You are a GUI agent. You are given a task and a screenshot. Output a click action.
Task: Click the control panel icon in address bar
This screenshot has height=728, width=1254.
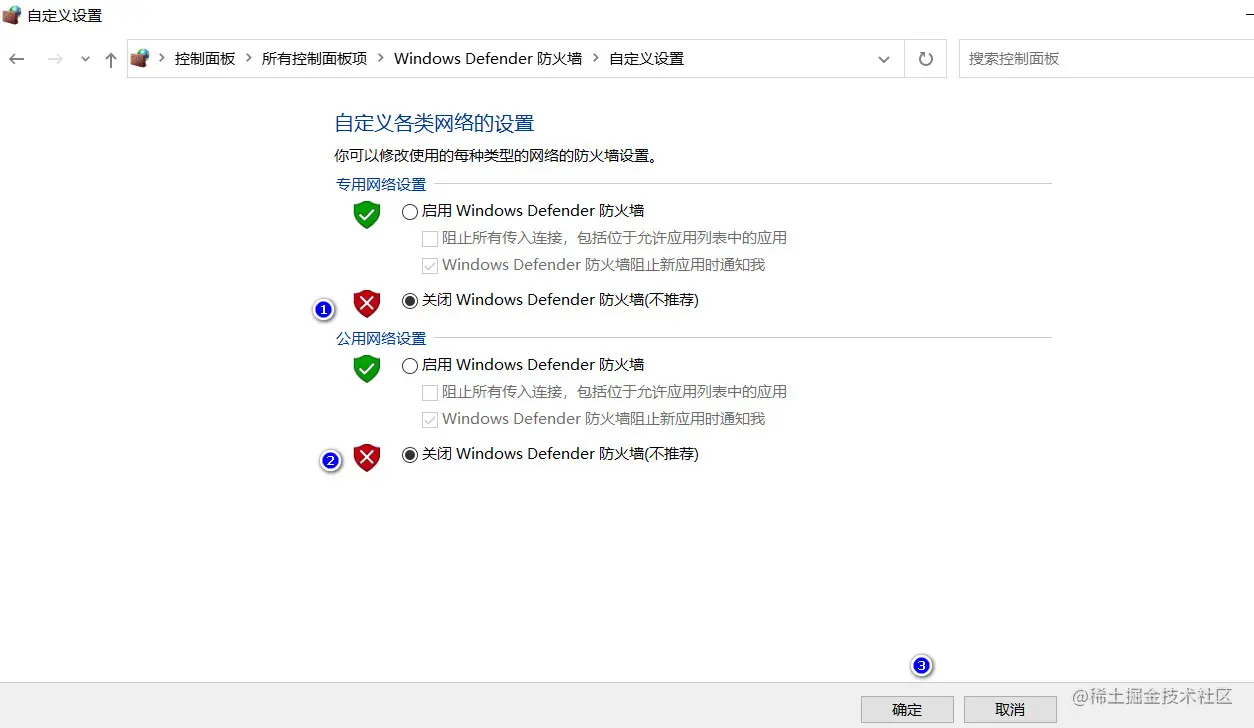[x=140, y=58]
